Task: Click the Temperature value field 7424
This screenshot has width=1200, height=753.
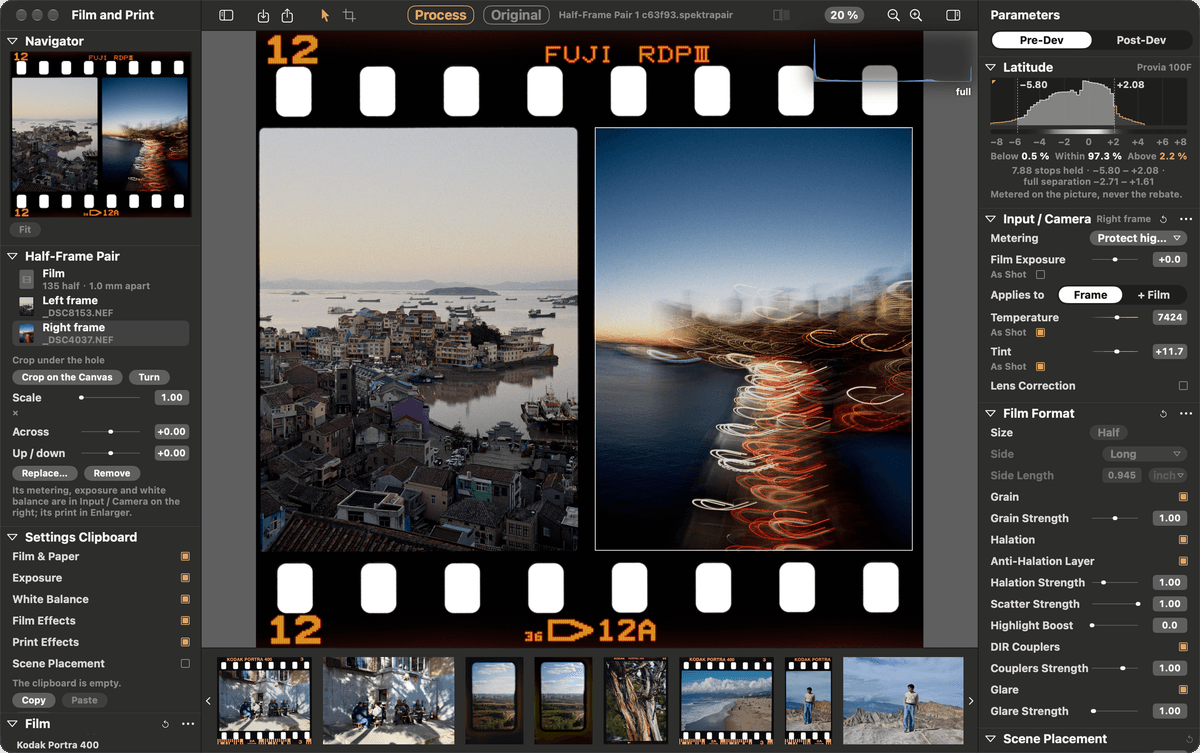Action: pos(1170,317)
